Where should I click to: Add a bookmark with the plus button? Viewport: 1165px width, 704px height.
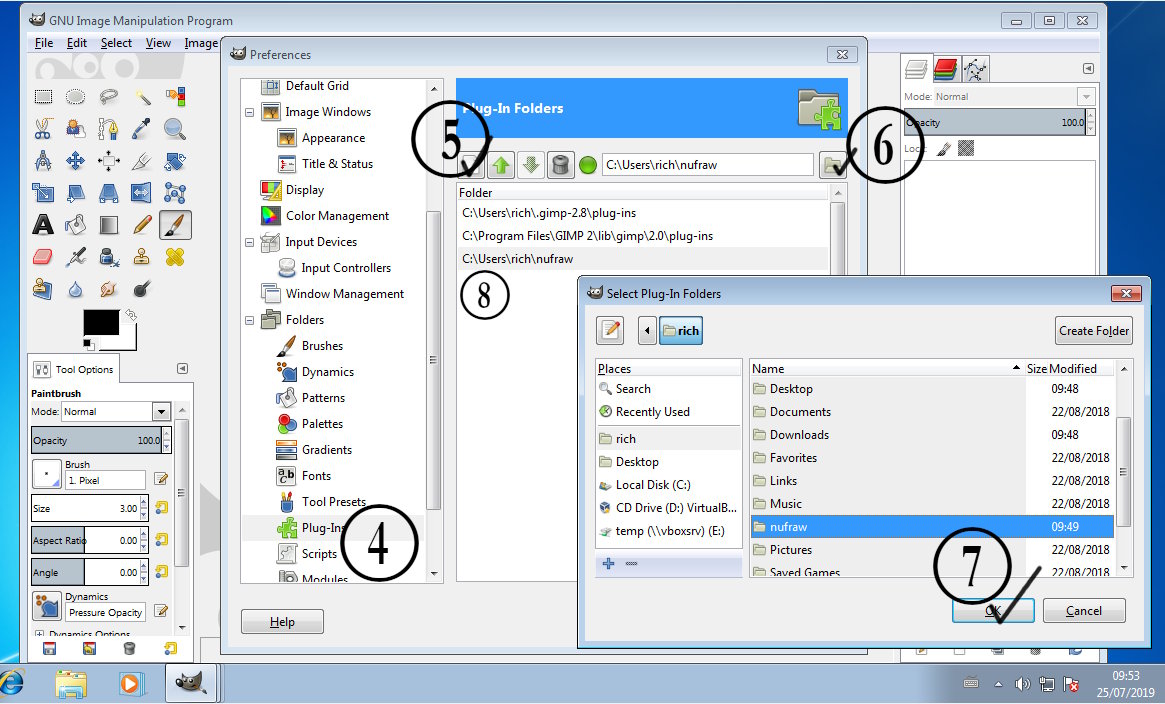pyautogui.click(x=609, y=564)
